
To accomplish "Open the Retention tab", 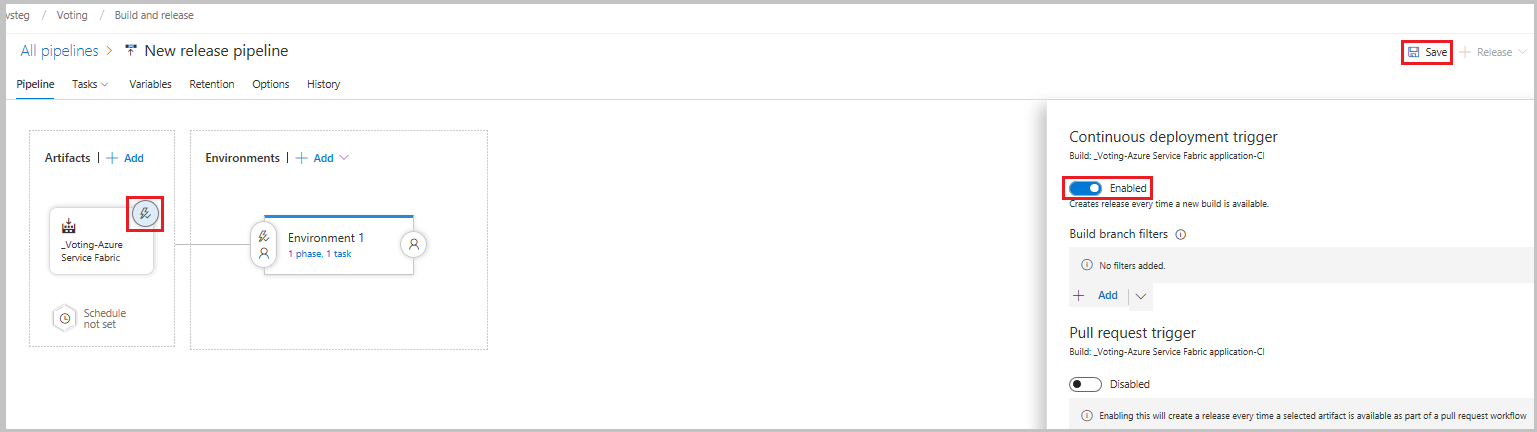I will point(212,84).
